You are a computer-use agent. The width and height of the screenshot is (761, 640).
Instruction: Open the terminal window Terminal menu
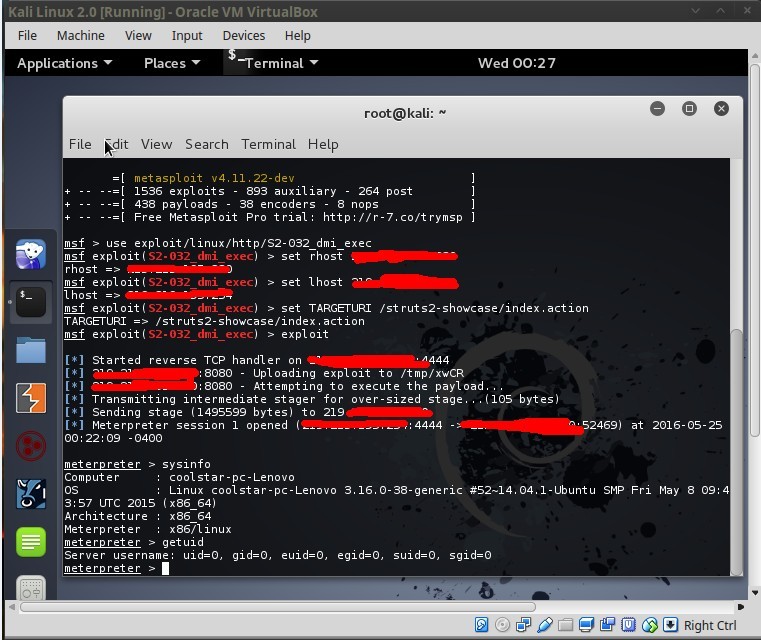click(x=268, y=145)
